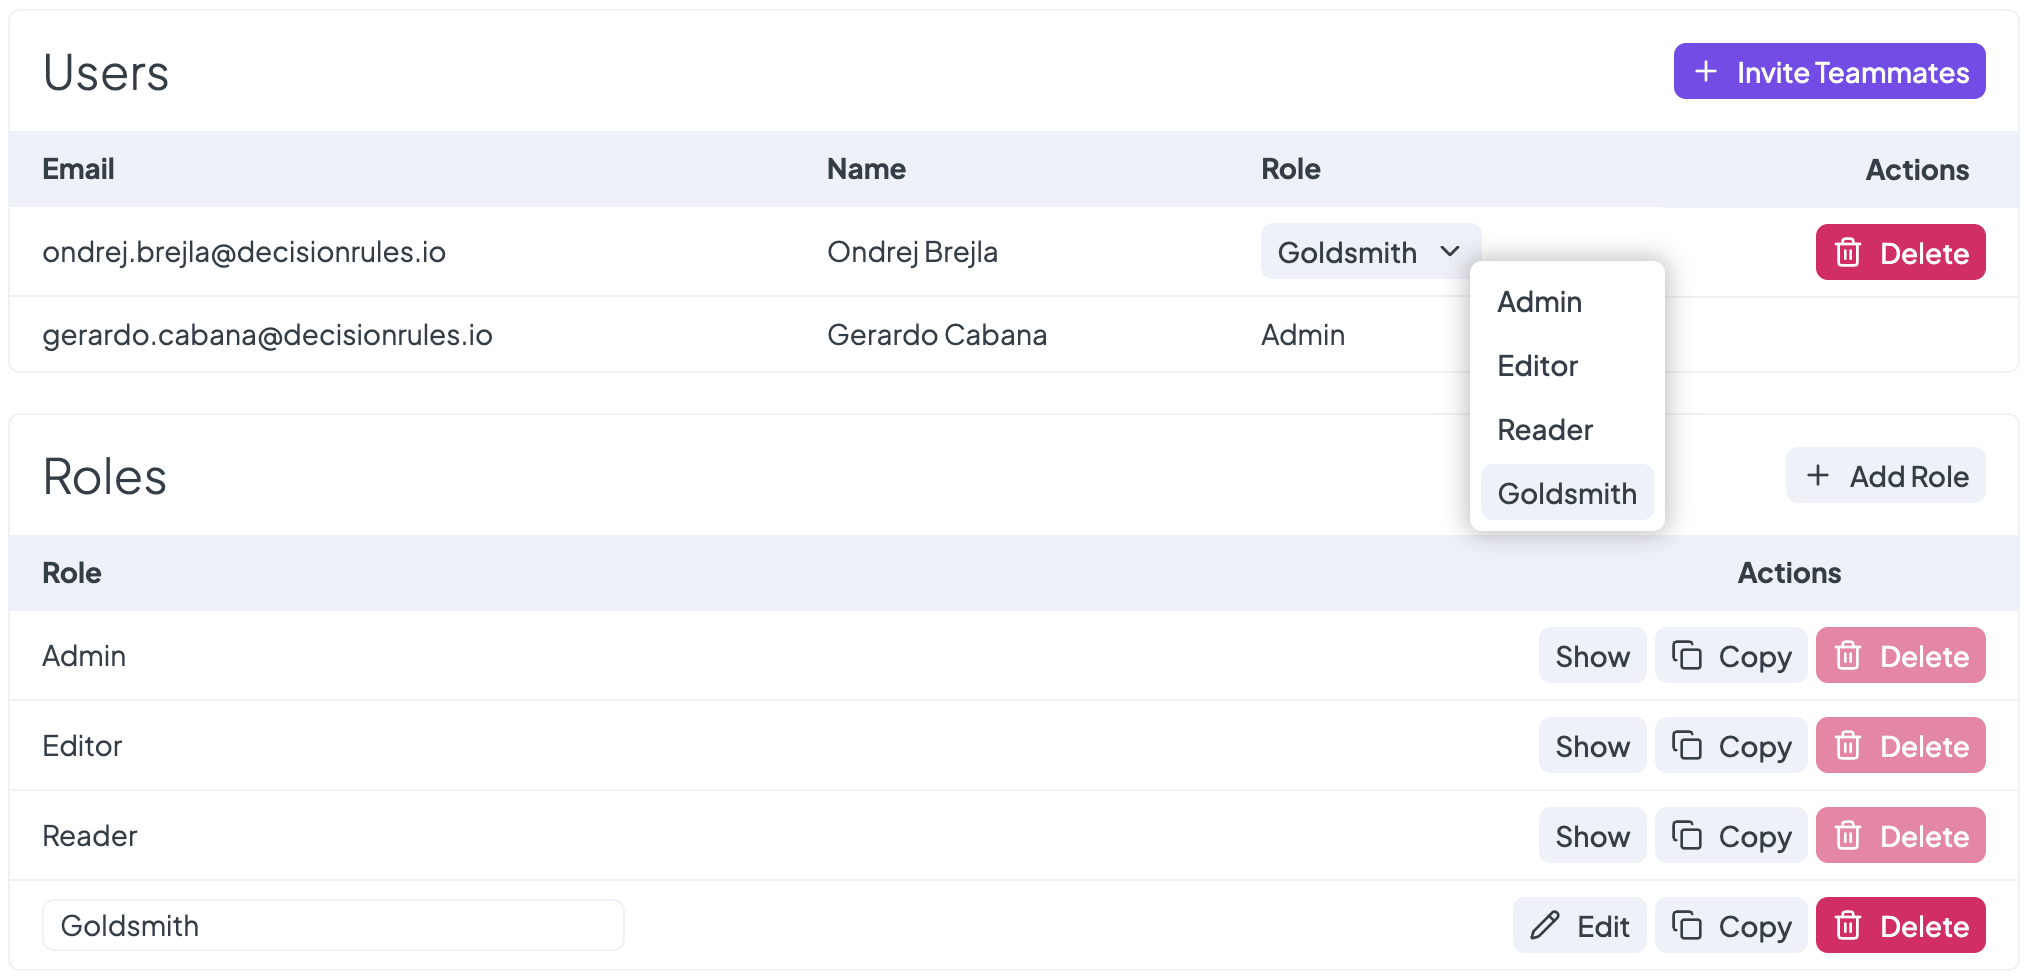Viewport: 2028px width, 979px height.
Task: Show the Admin role permissions
Action: pyautogui.click(x=1592, y=656)
